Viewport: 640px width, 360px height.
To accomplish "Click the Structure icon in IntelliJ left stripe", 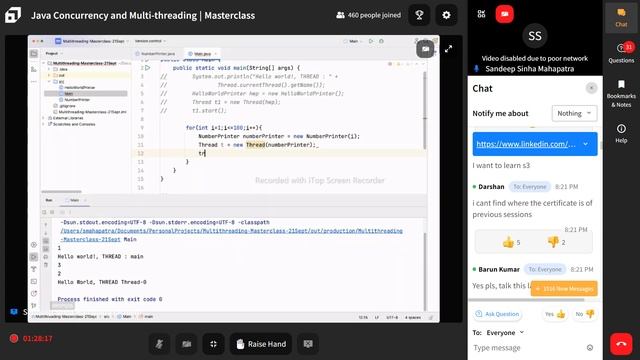I will click(34, 69).
